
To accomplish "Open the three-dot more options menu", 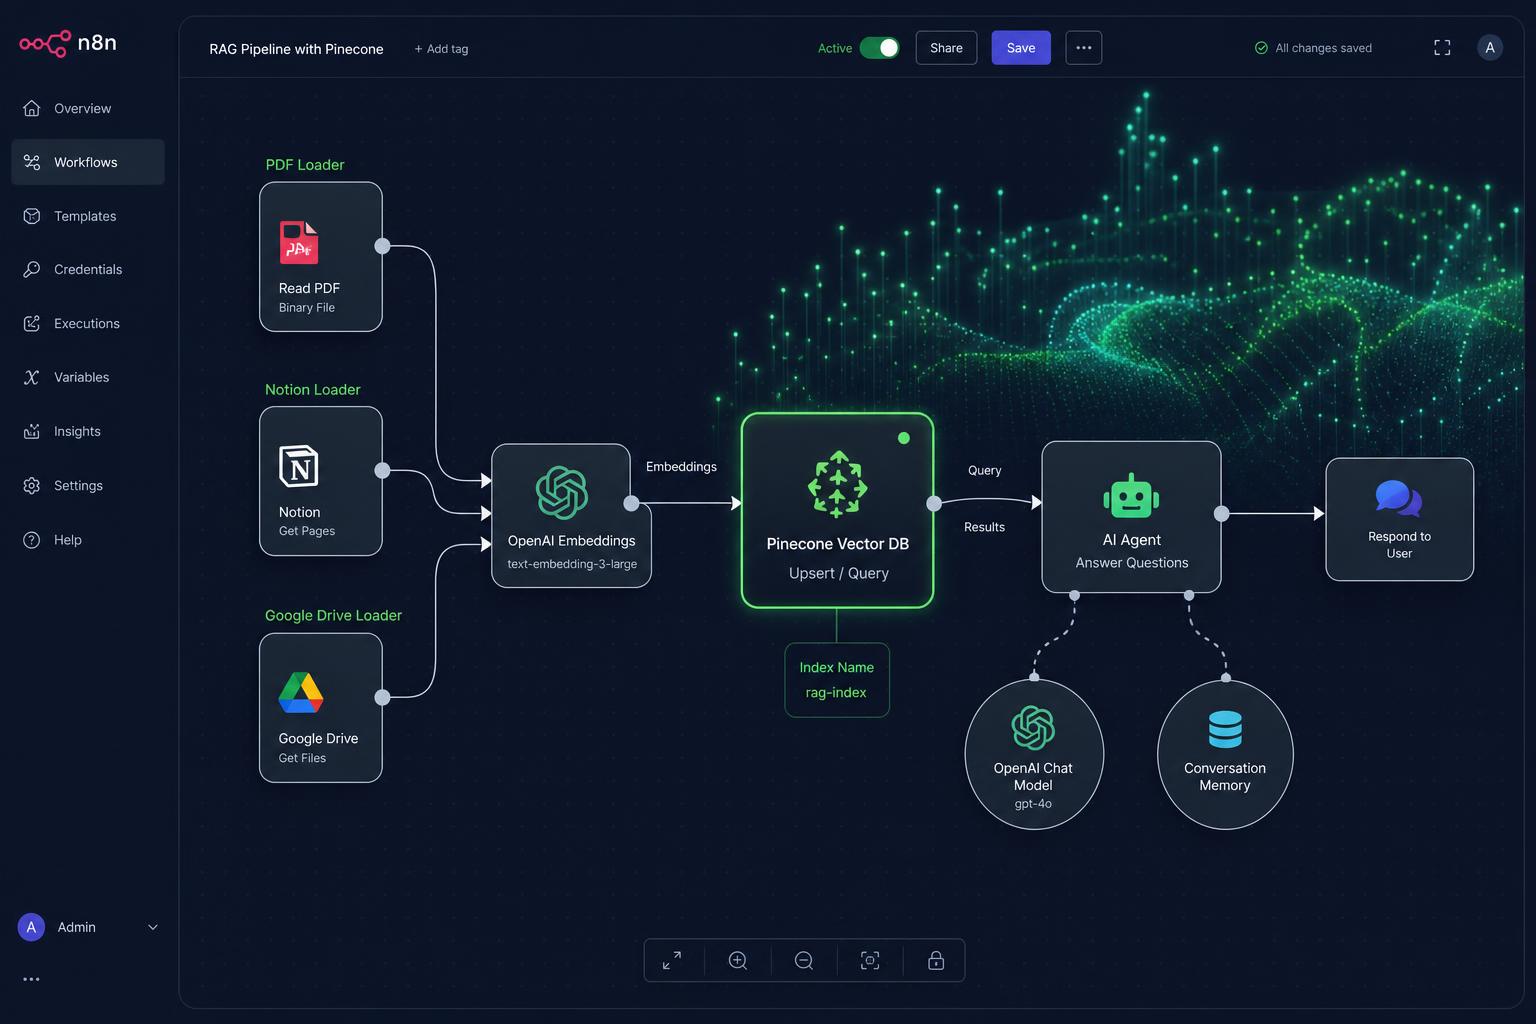I will pos(1084,48).
